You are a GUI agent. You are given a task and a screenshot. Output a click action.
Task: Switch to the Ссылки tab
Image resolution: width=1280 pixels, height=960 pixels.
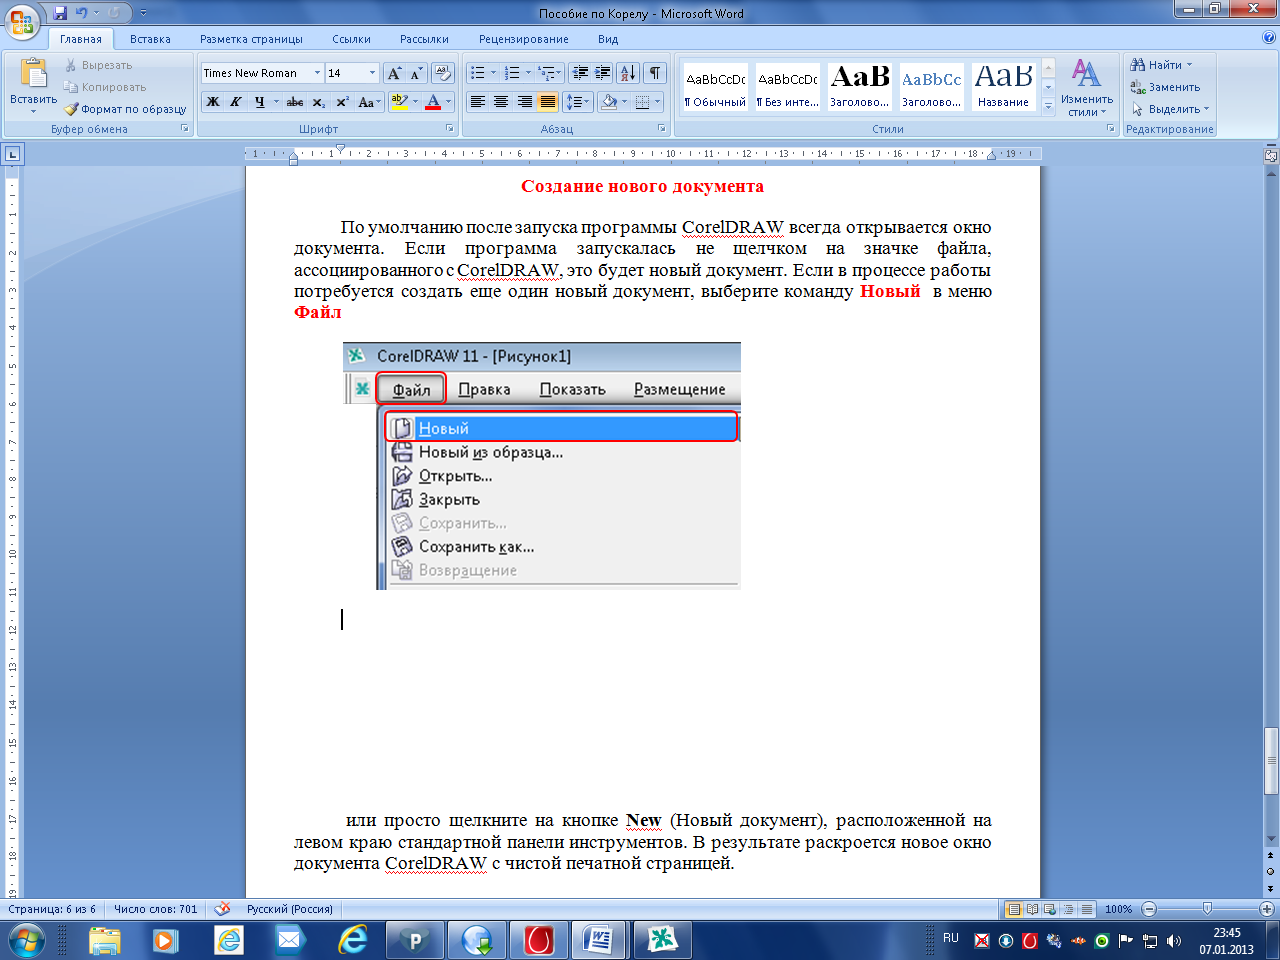coord(351,39)
